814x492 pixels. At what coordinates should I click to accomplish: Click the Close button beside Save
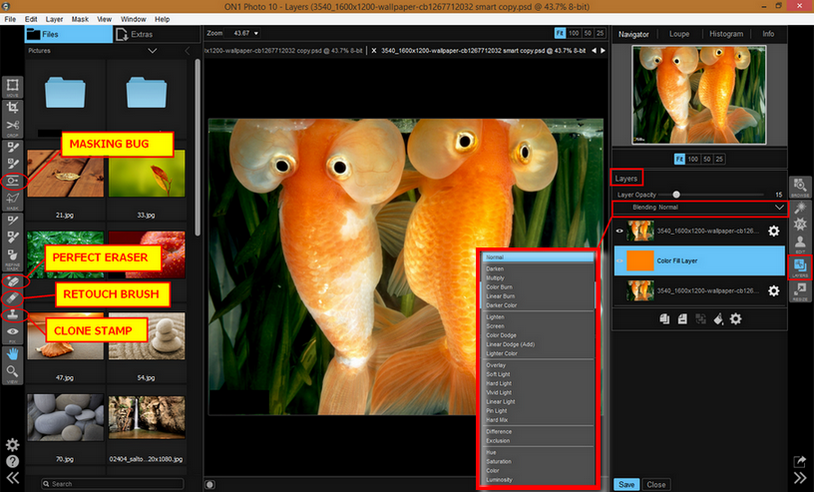click(x=656, y=485)
